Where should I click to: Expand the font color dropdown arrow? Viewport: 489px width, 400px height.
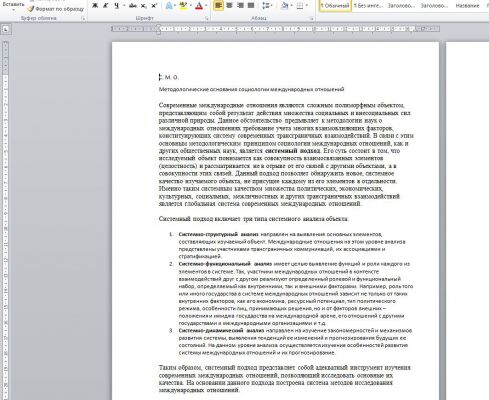tap(206, 5)
